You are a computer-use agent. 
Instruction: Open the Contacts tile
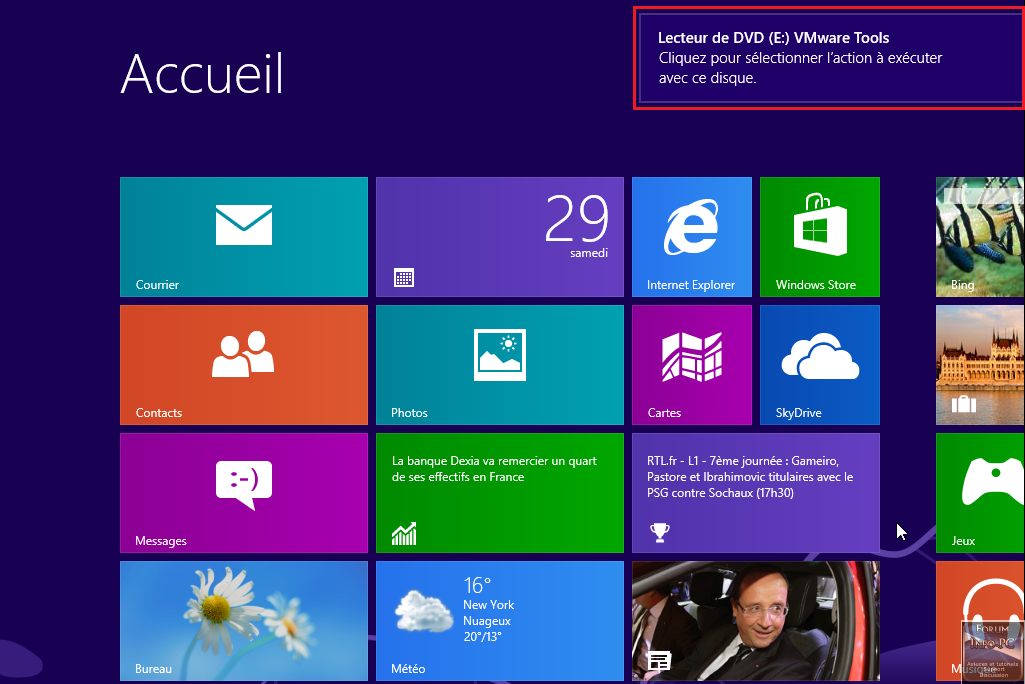[x=244, y=365]
